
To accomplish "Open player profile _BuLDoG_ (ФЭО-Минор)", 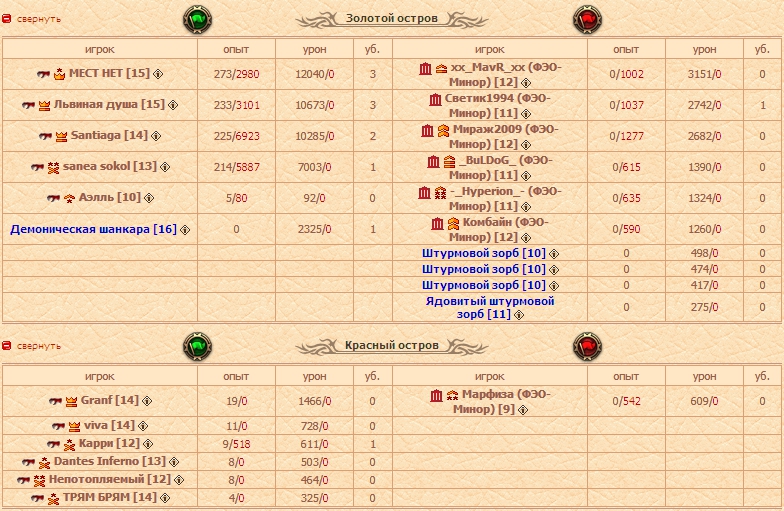I will click(505, 168).
